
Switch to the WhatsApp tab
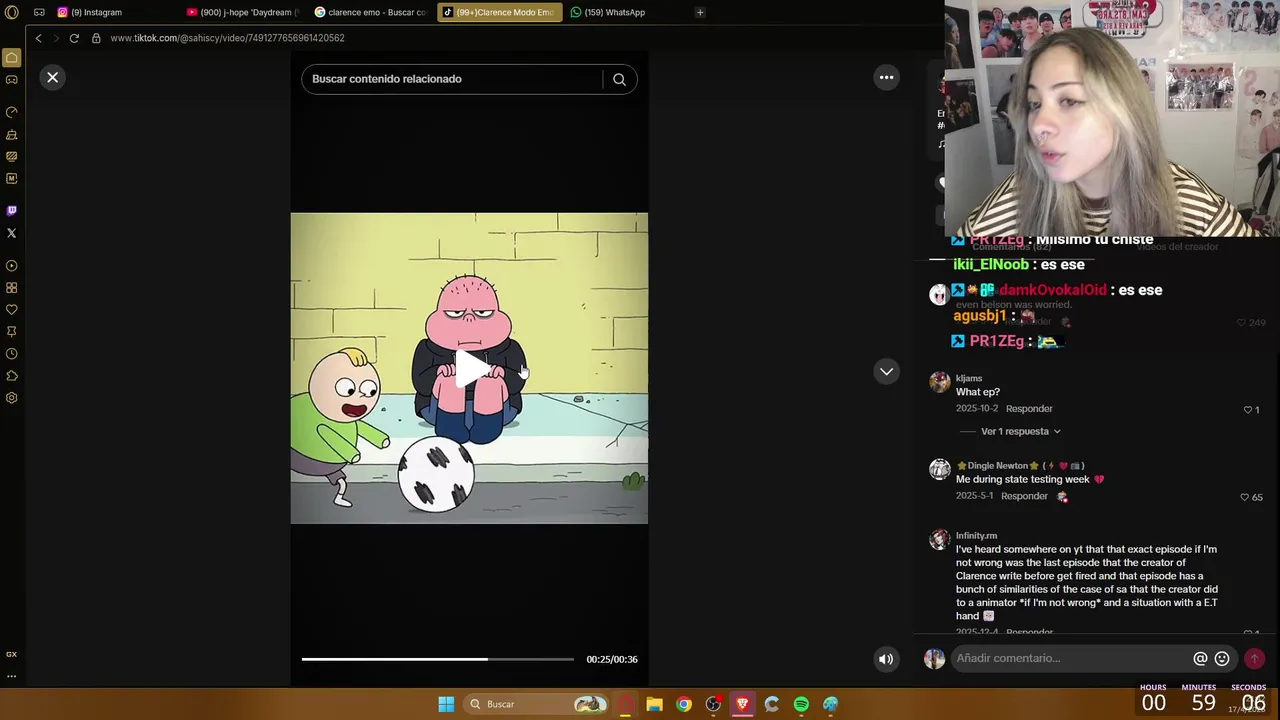click(614, 12)
